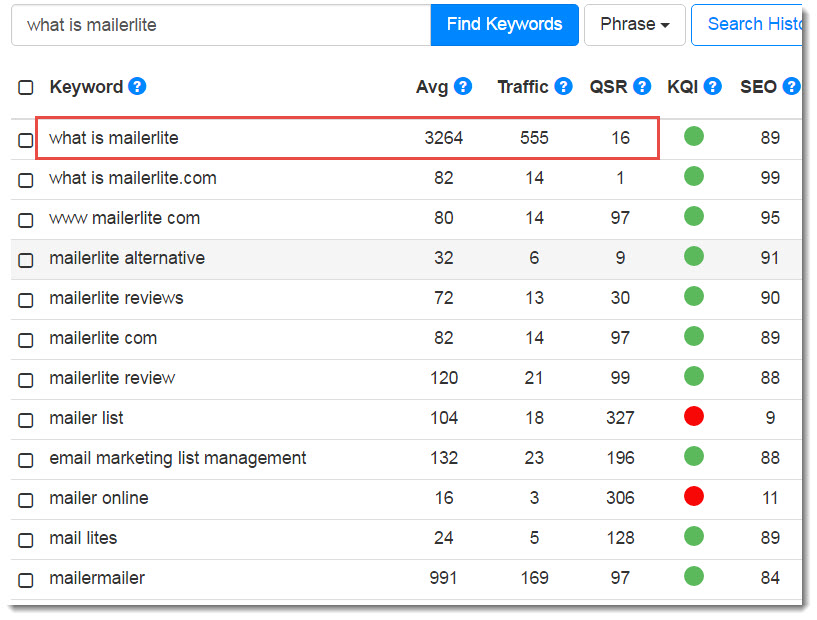
Task: Check the box for mailermailer
Action: [26, 580]
